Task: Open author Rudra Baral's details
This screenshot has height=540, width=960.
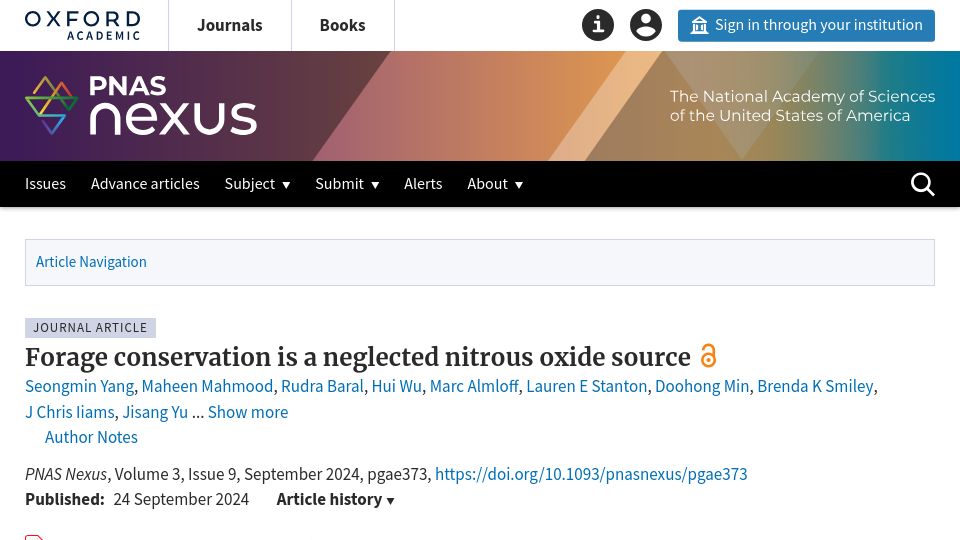Action: pyautogui.click(x=322, y=386)
